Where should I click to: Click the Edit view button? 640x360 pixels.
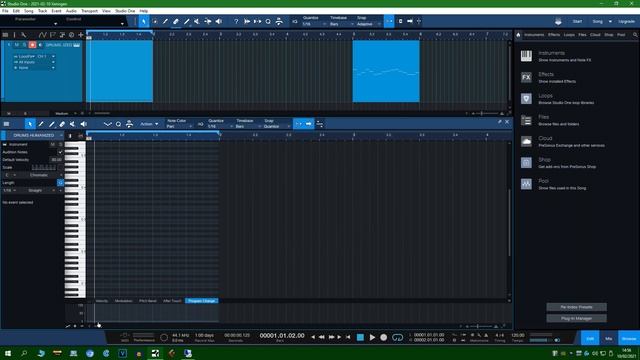(590, 338)
